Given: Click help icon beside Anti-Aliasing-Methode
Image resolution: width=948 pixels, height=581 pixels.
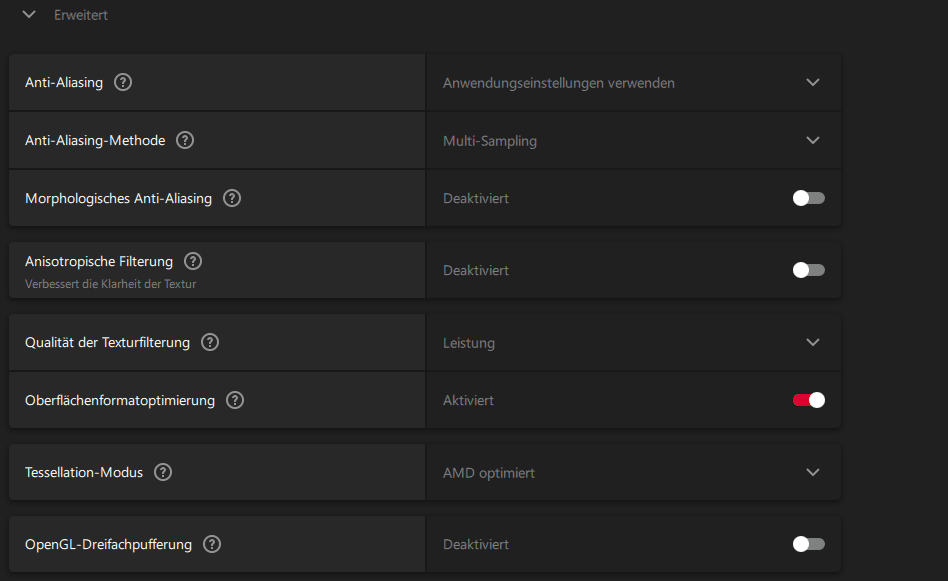Looking at the screenshot, I should (x=185, y=140).
